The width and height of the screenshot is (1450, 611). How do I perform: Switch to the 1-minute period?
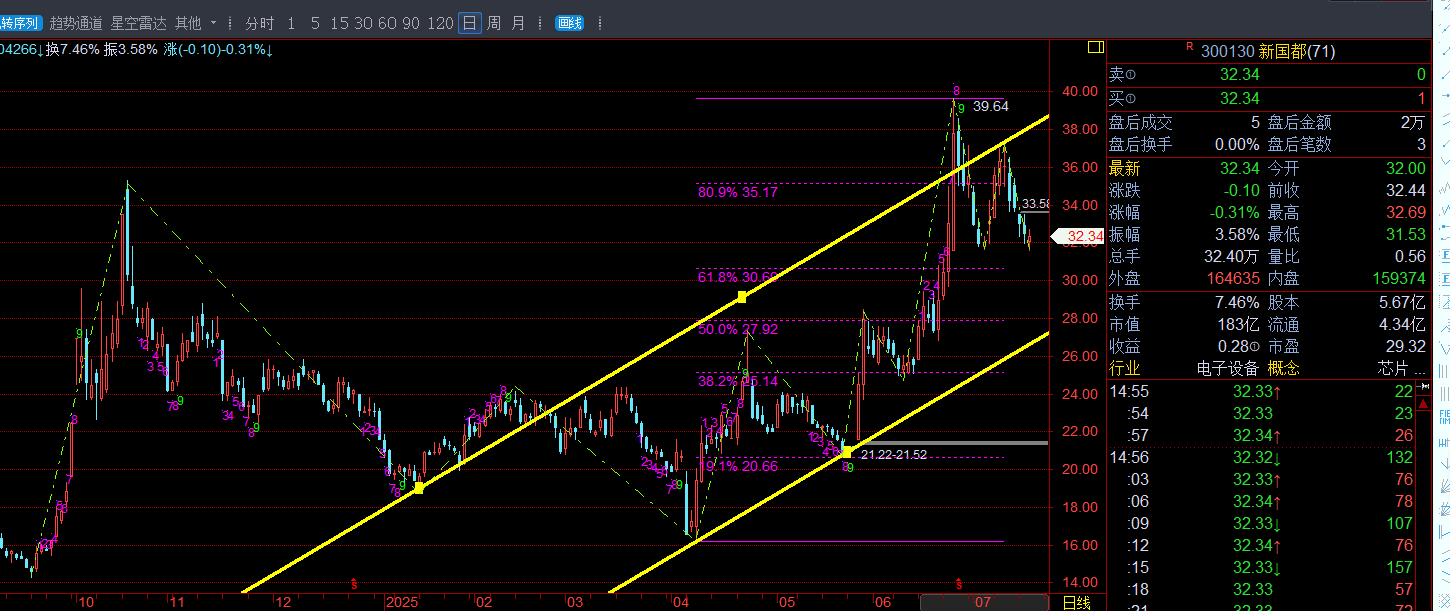point(291,23)
